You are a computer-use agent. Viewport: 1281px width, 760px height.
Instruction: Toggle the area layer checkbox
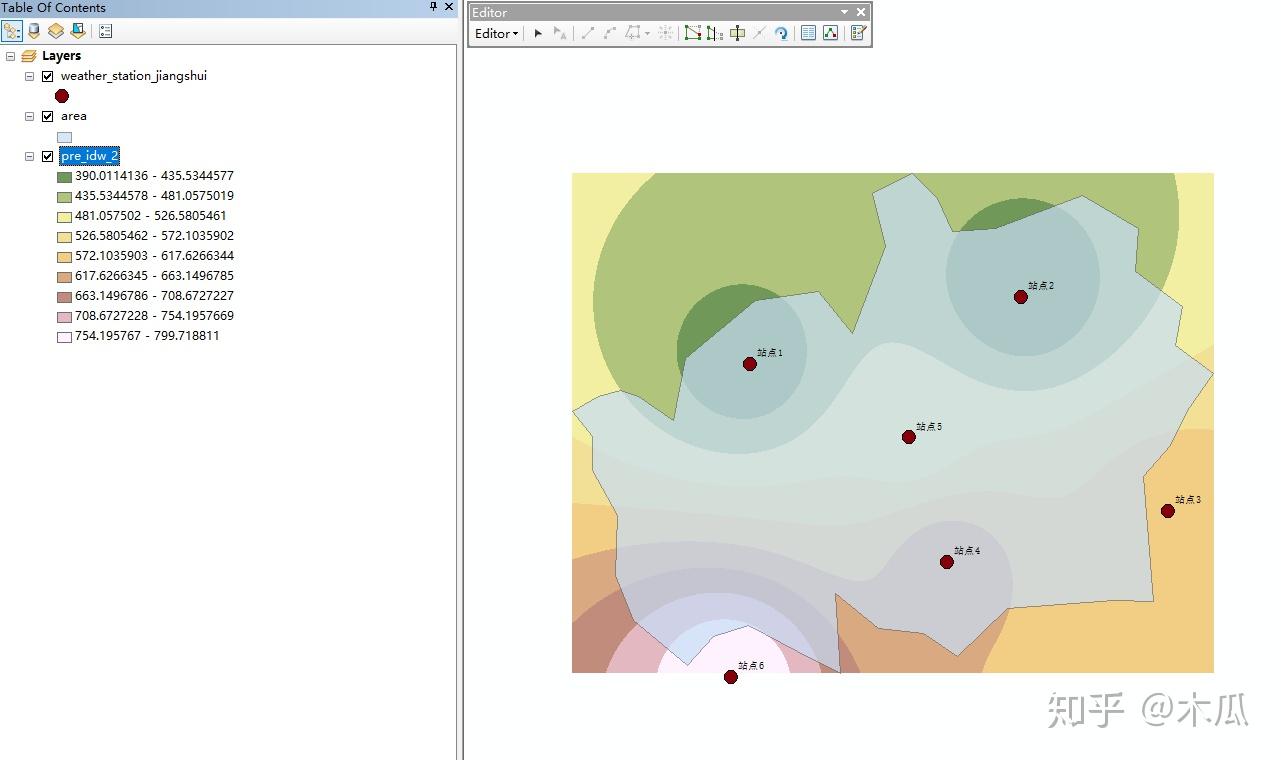pos(47,116)
